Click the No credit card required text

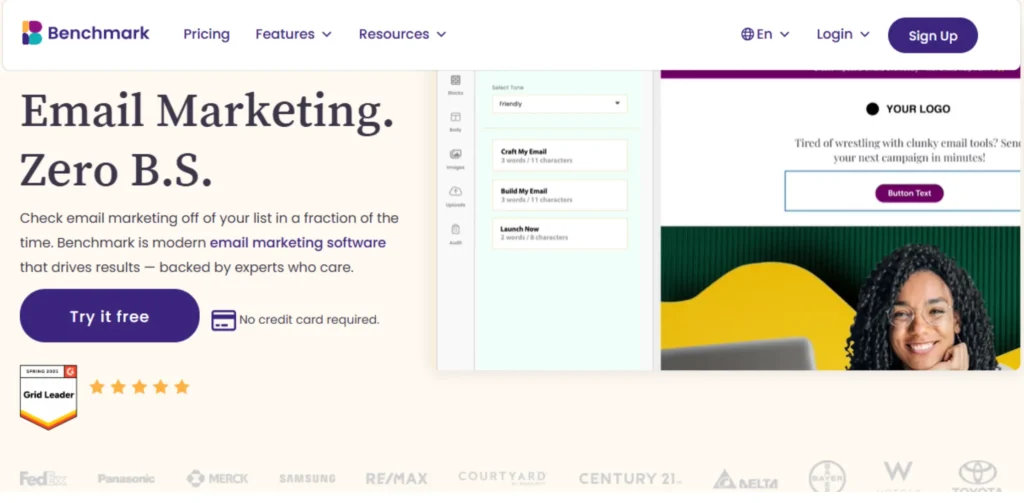[x=309, y=319]
